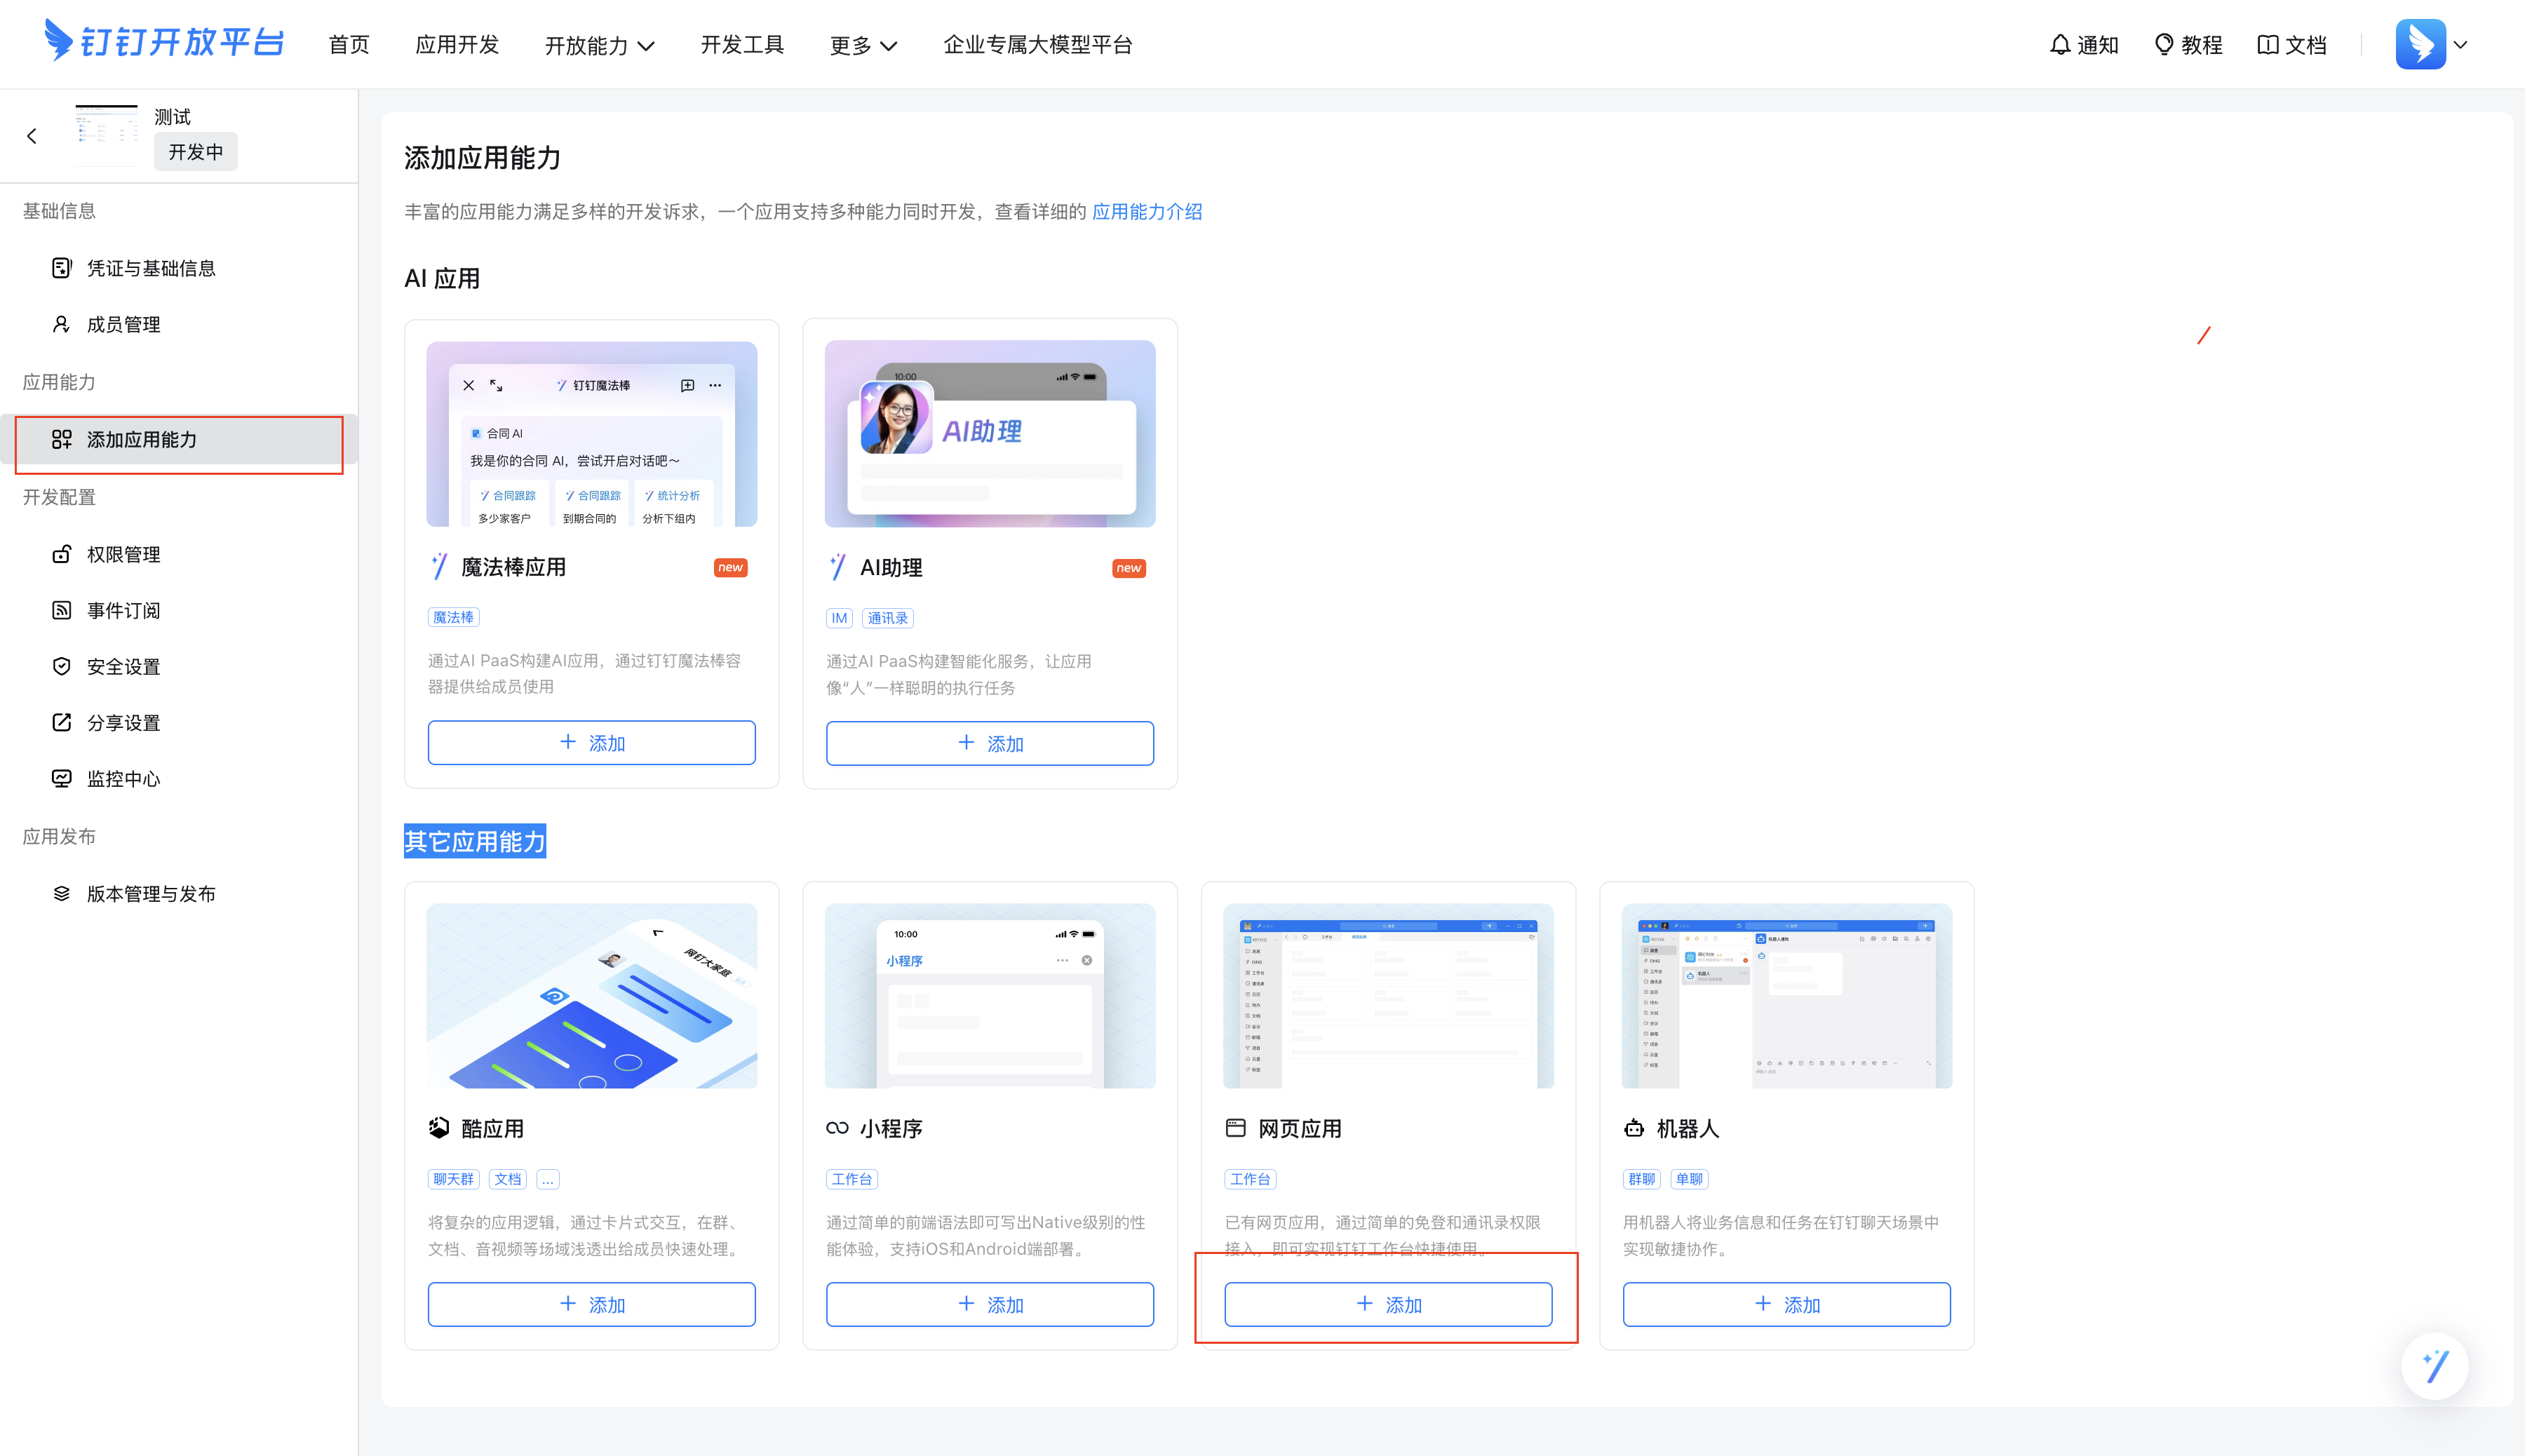Image resolution: width=2525 pixels, height=1456 pixels.
Task: Add the AI助理 capability
Action: 989,743
